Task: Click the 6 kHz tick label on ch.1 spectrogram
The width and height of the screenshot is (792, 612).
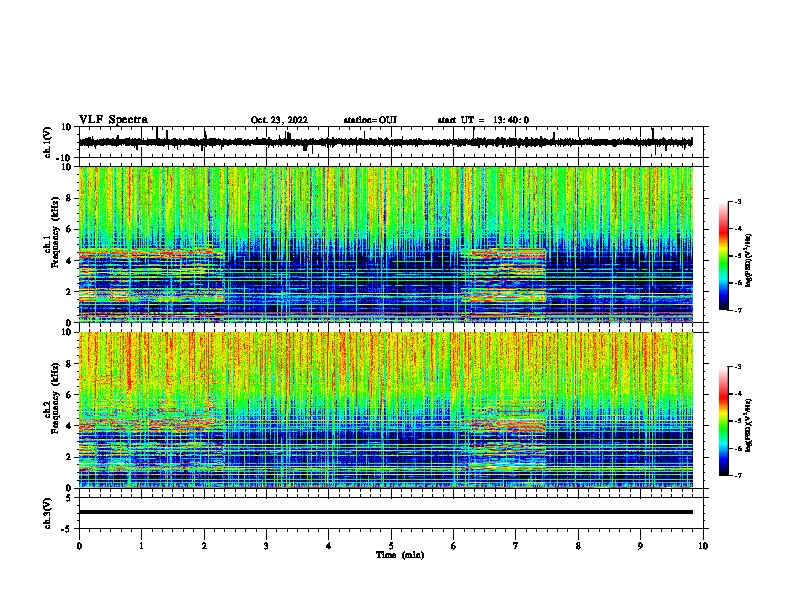Action: pos(69,229)
